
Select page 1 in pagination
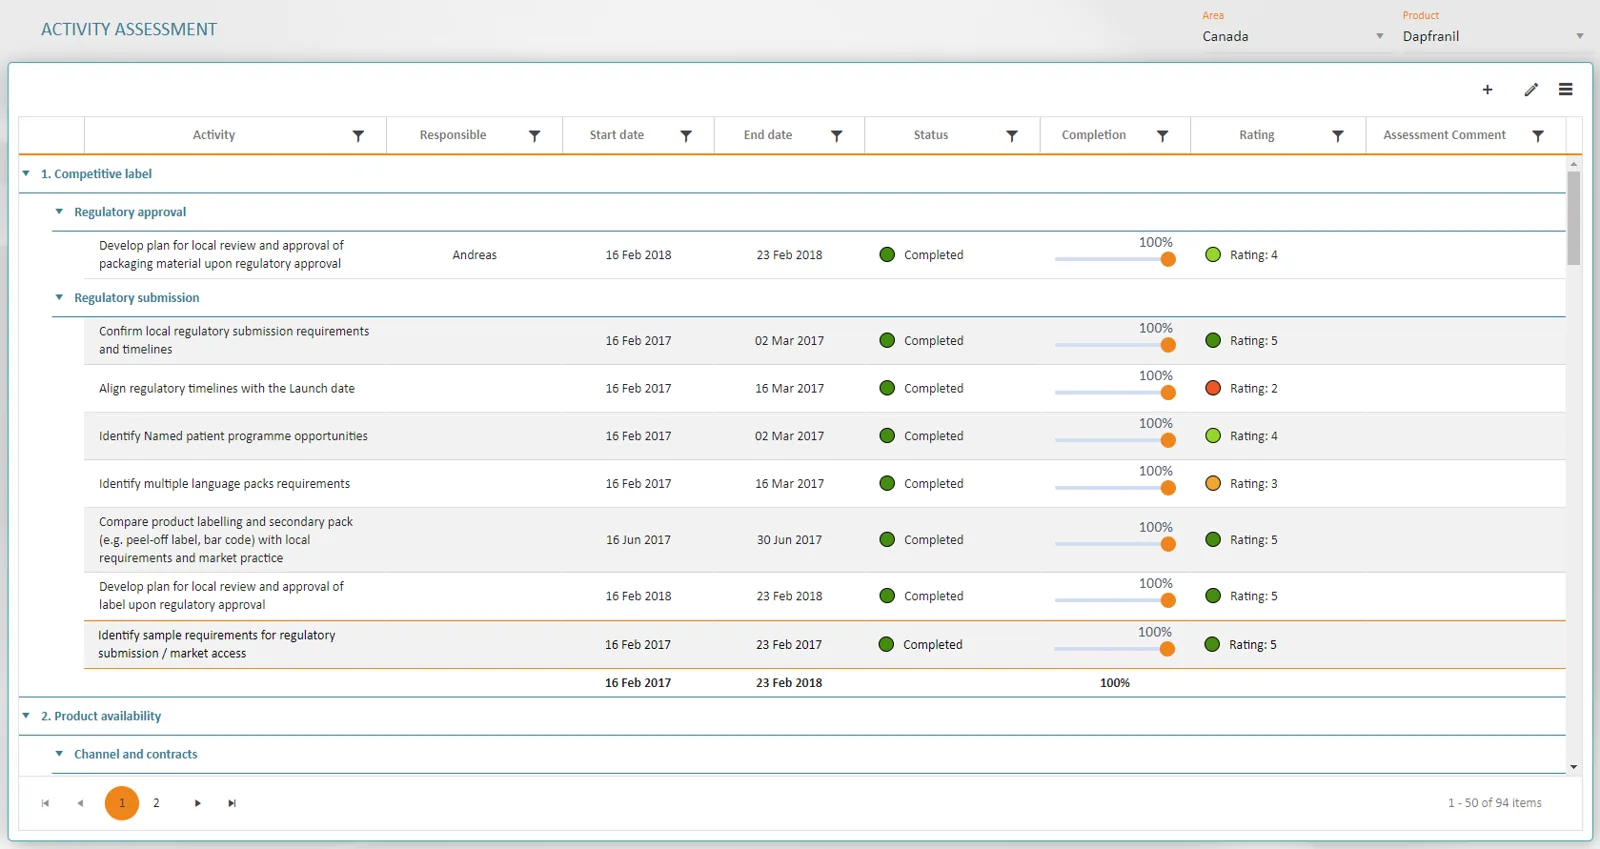[122, 803]
